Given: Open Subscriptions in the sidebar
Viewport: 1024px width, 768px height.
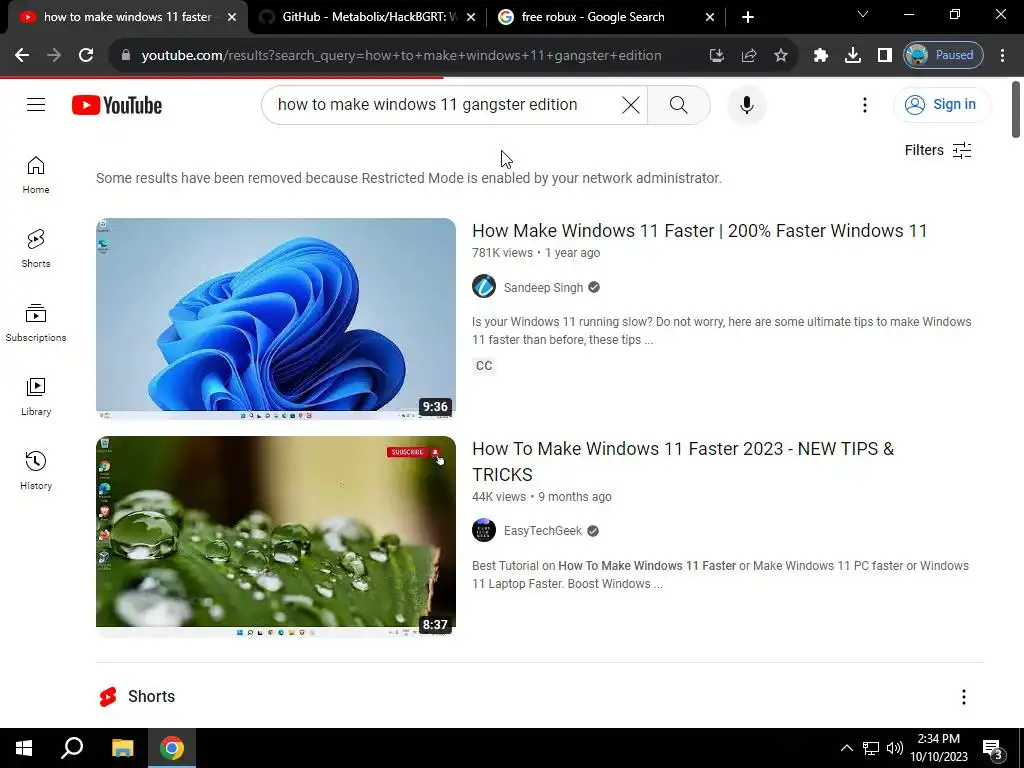Looking at the screenshot, I should coord(36,323).
